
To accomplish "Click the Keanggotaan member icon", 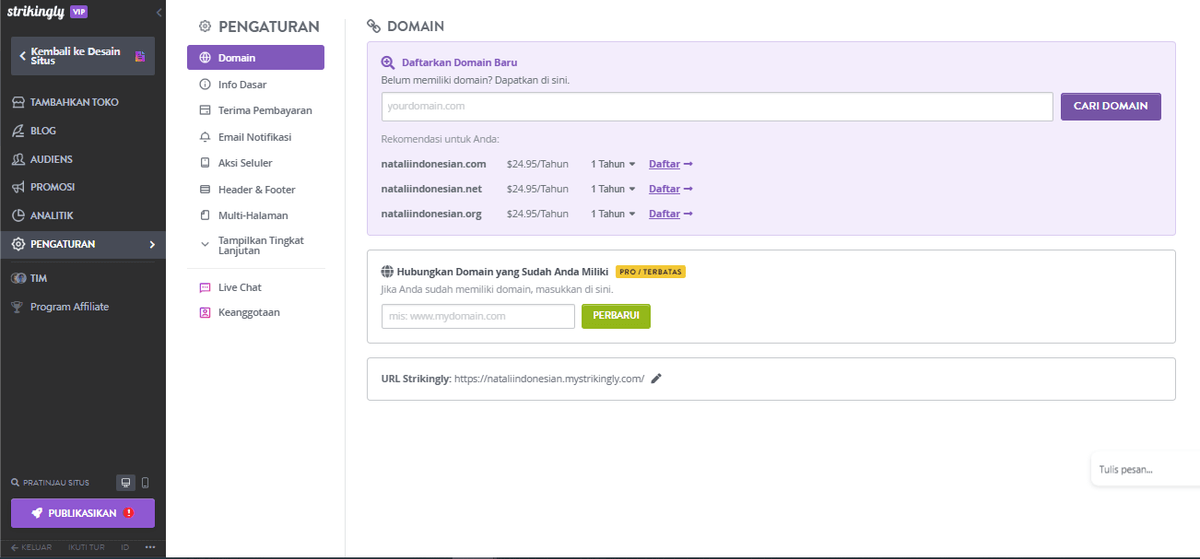I will click(205, 312).
